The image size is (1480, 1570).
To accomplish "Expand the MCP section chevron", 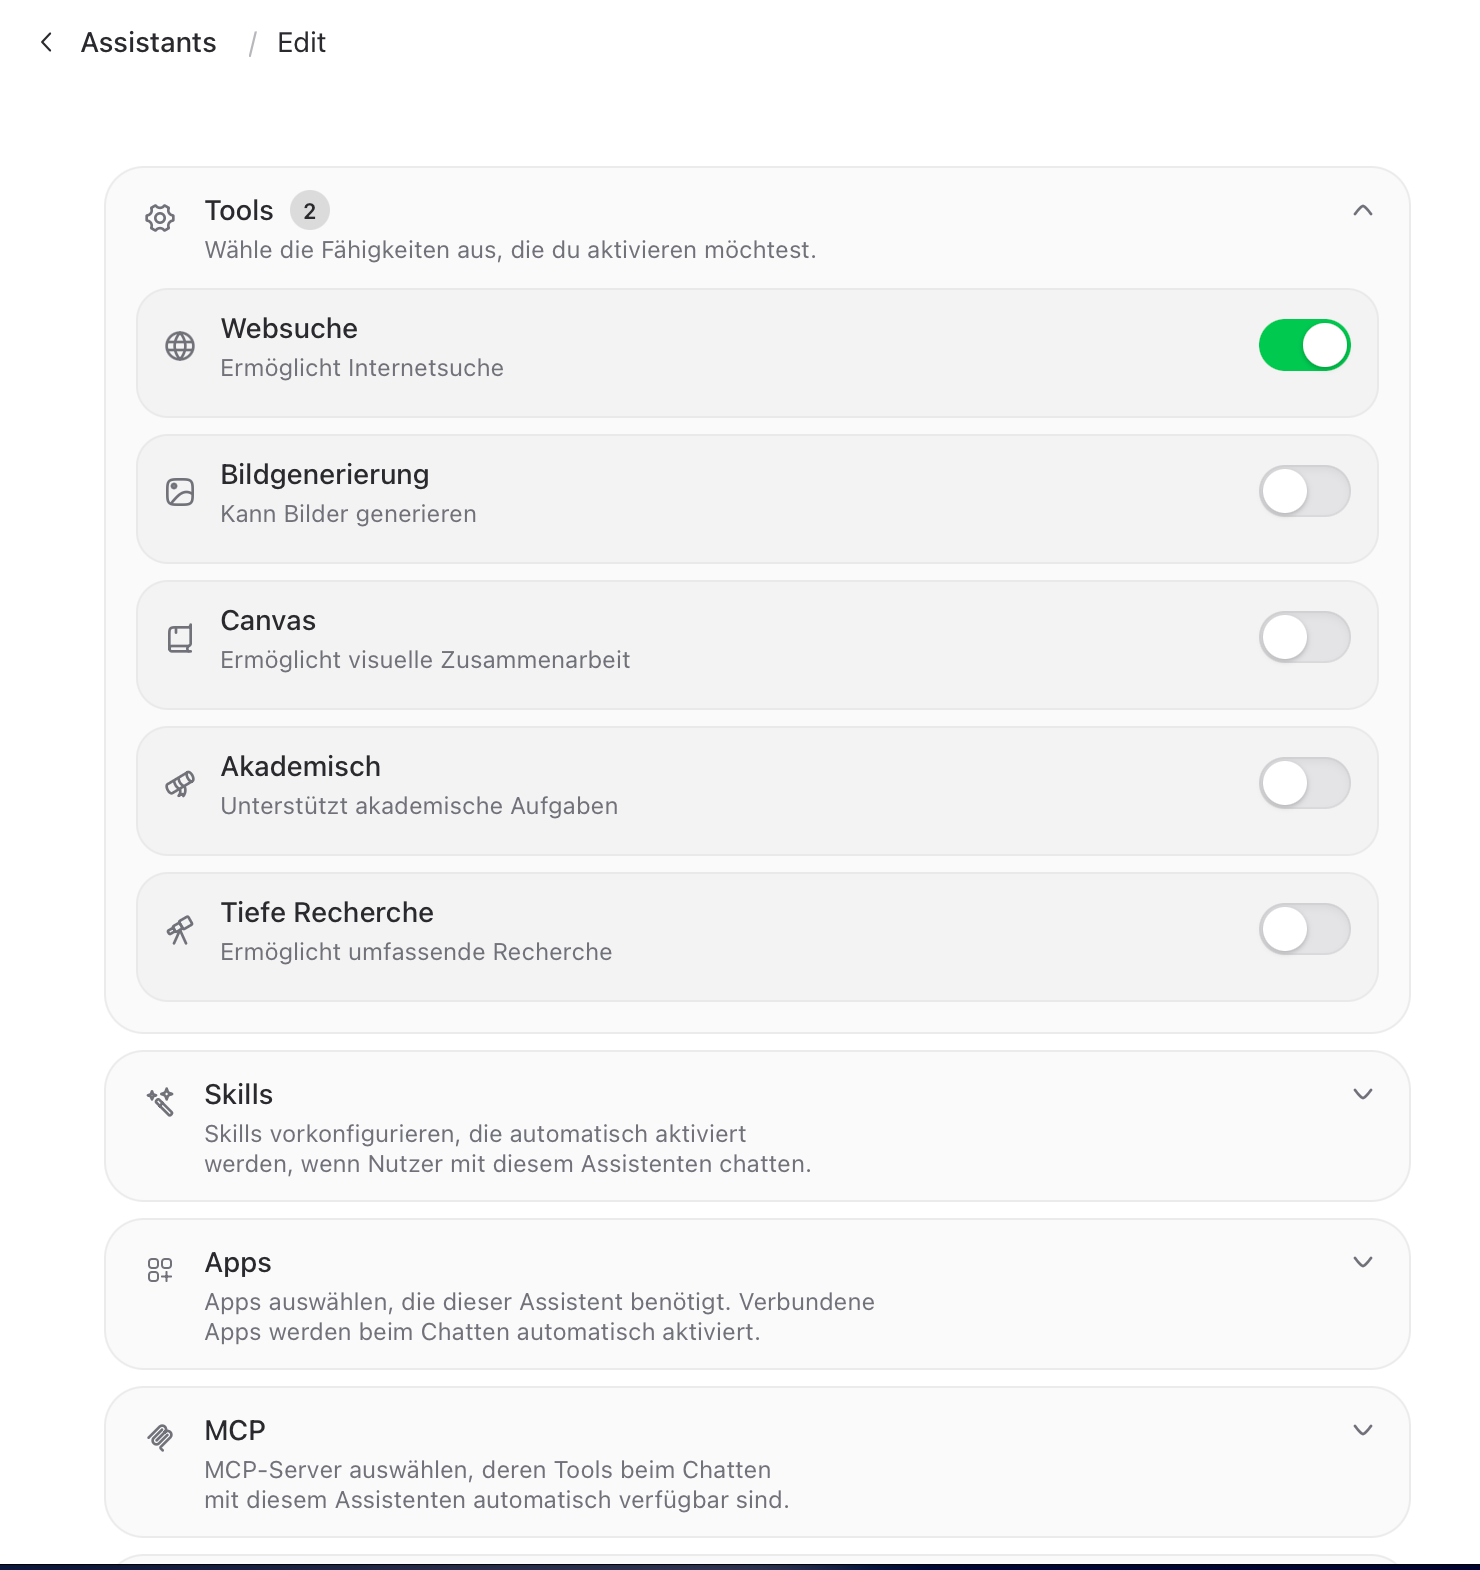I will tap(1362, 1430).
